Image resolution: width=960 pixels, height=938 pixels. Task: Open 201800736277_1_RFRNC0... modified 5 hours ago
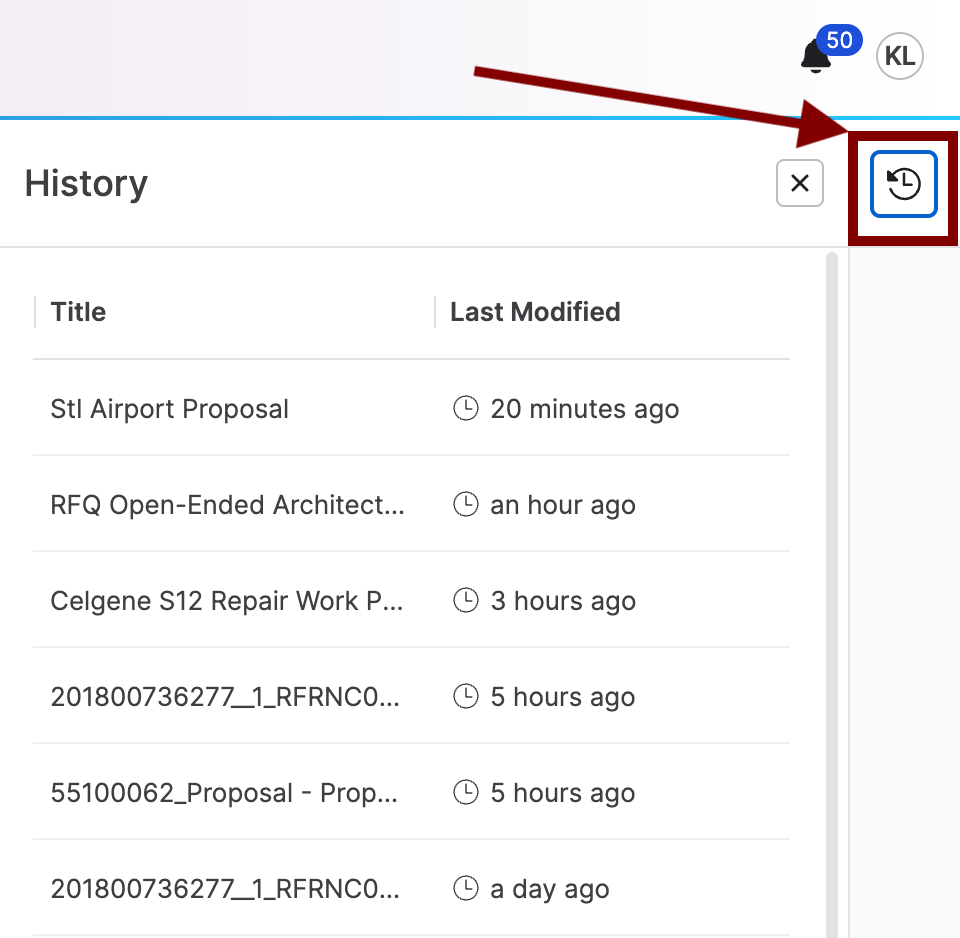point(225,697)
